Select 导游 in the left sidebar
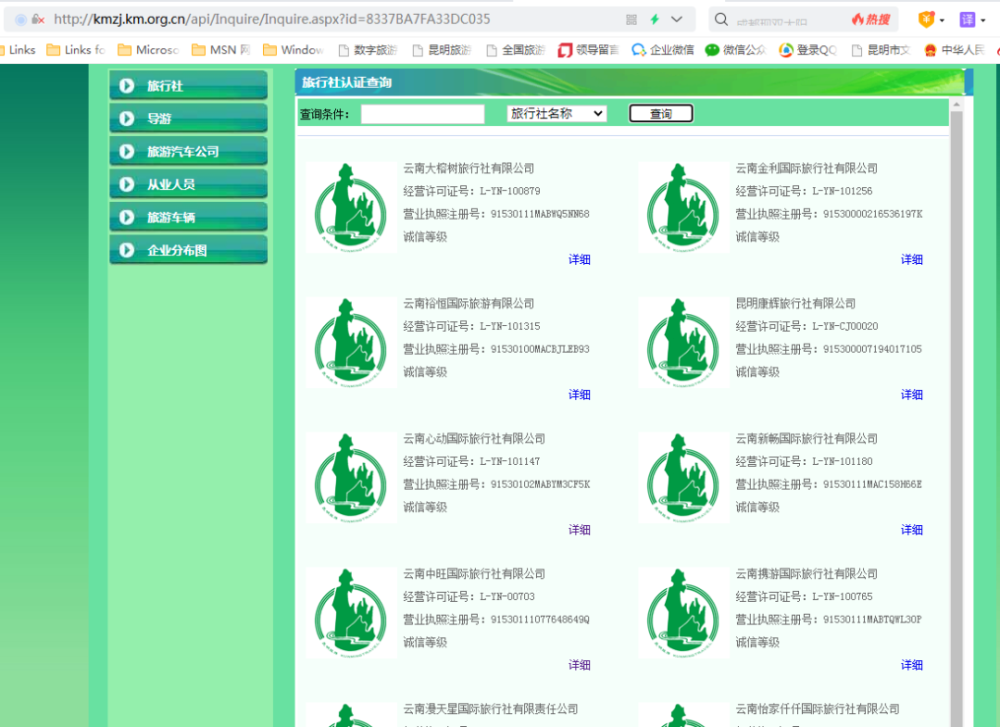Image resolution: width=1000 pixels, height=727 pixels. pyautogui.click(x=188, y=119)
